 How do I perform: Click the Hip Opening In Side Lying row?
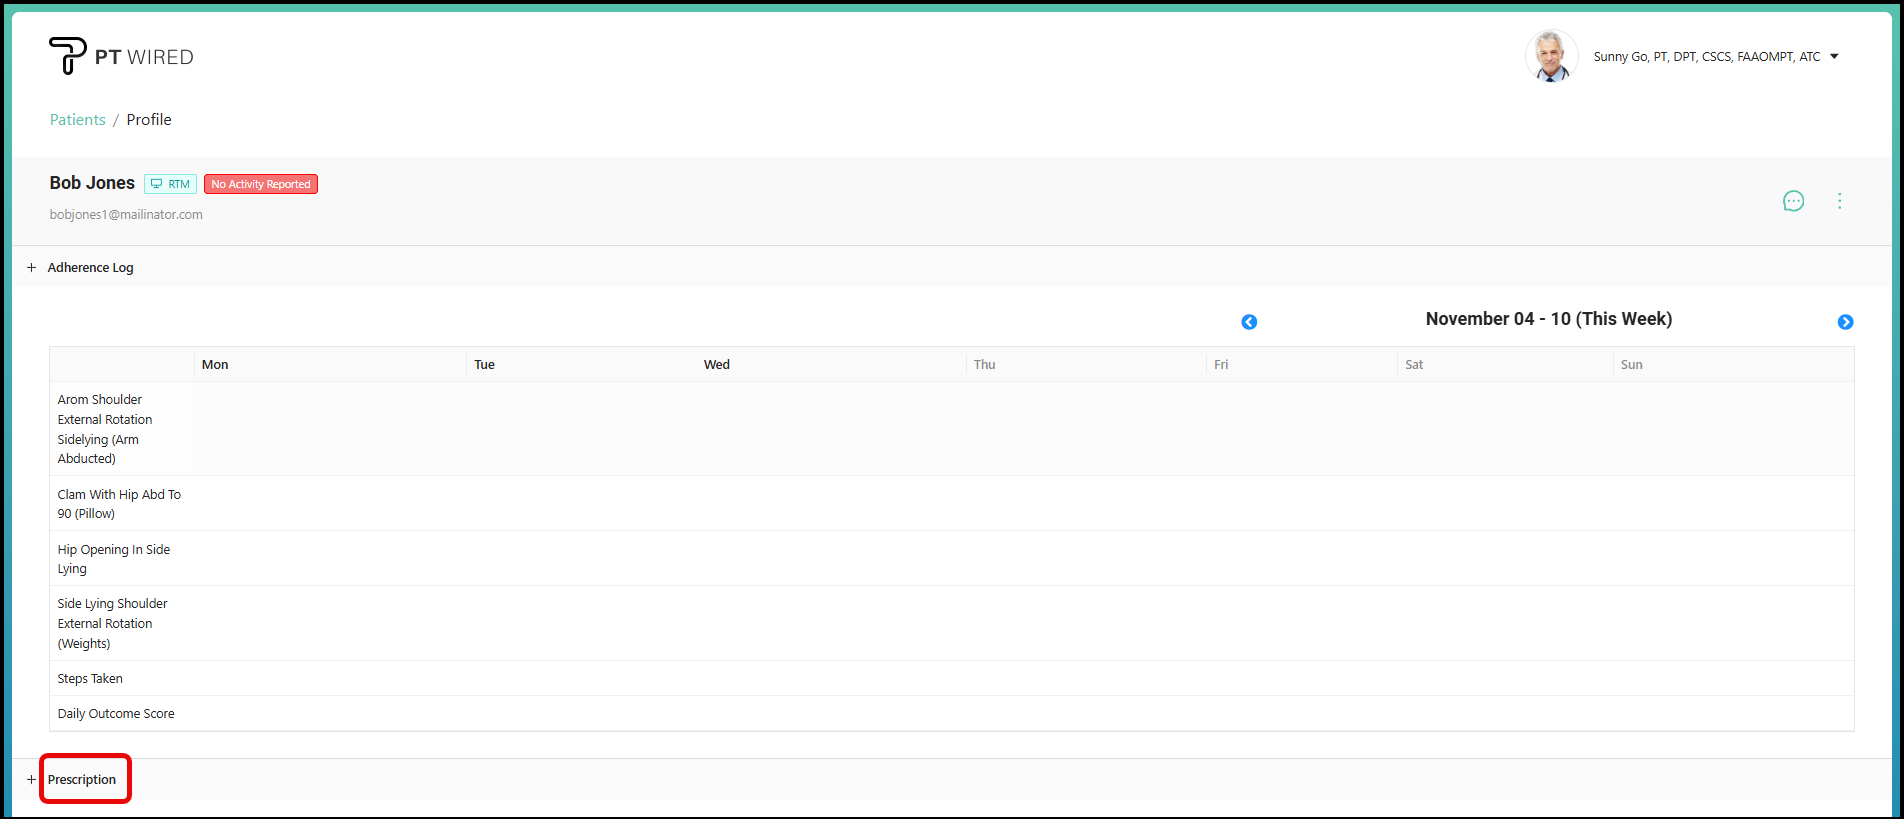113,559
